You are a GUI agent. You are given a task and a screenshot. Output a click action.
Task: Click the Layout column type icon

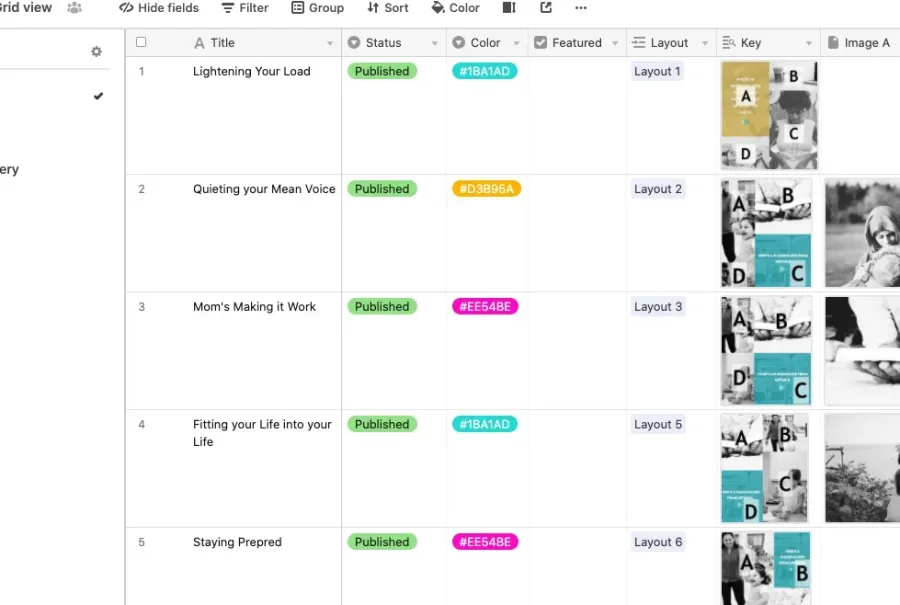pos(638,43)
